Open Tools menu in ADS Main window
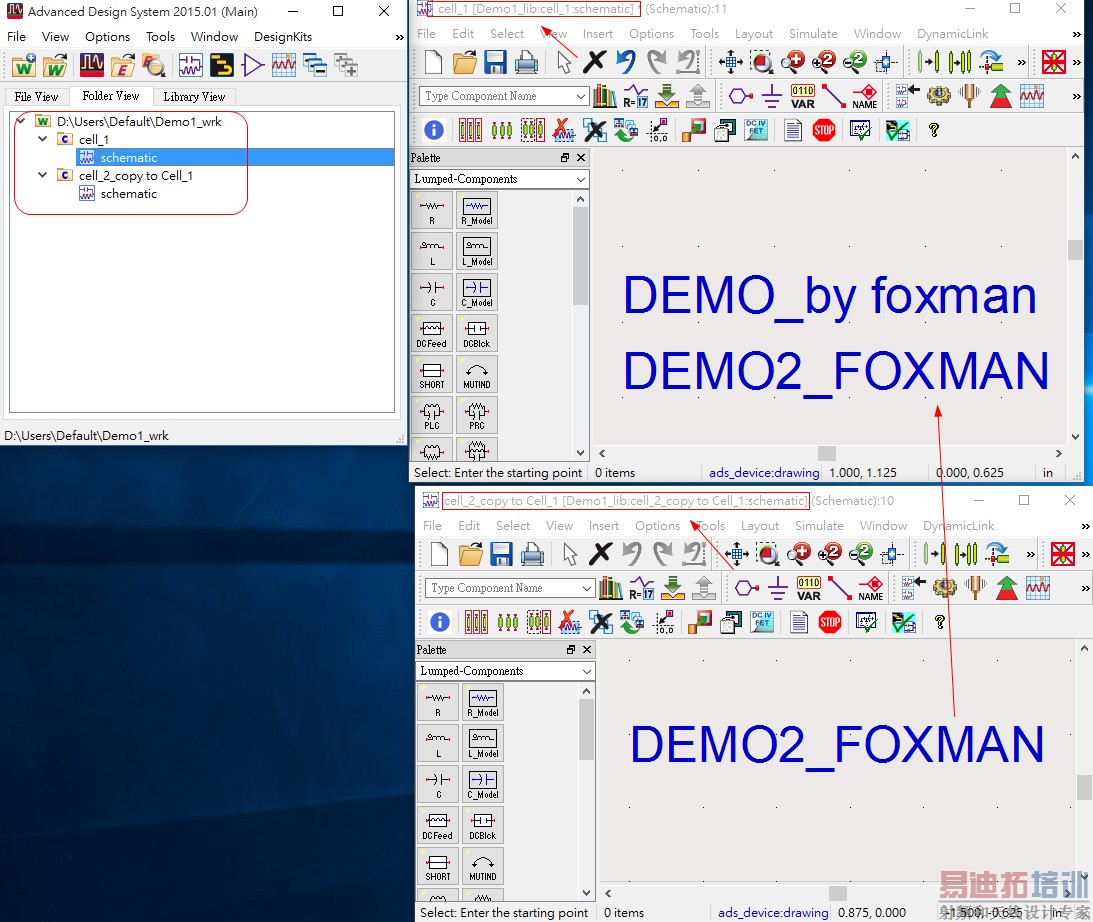The image size is (1093, 922). pos(160,36)
